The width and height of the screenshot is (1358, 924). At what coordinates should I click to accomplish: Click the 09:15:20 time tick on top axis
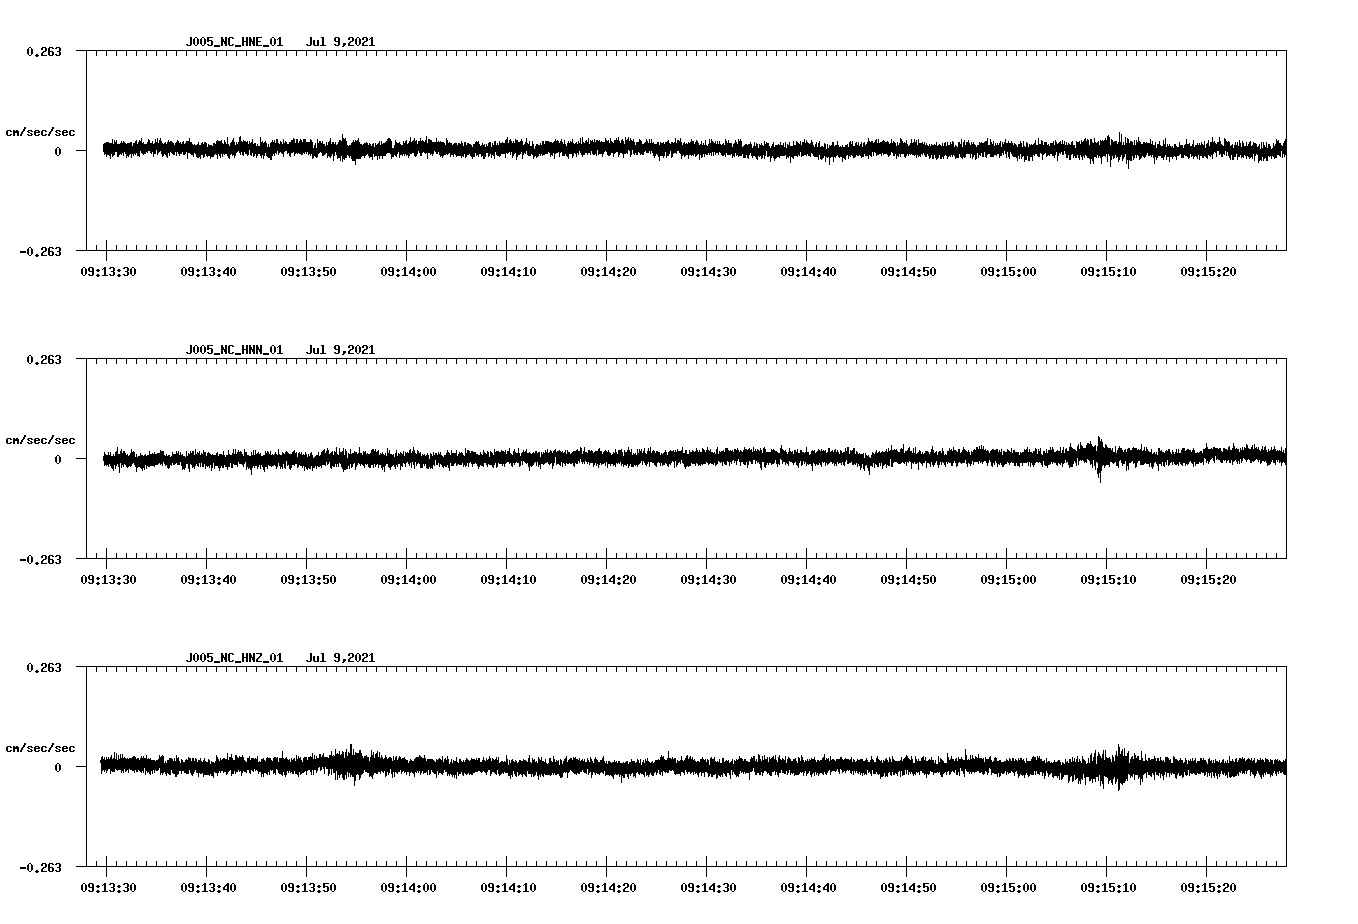[1207, 270]
